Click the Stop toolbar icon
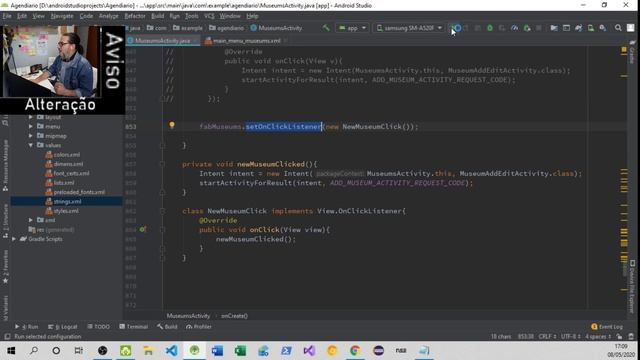 [539, 28]
